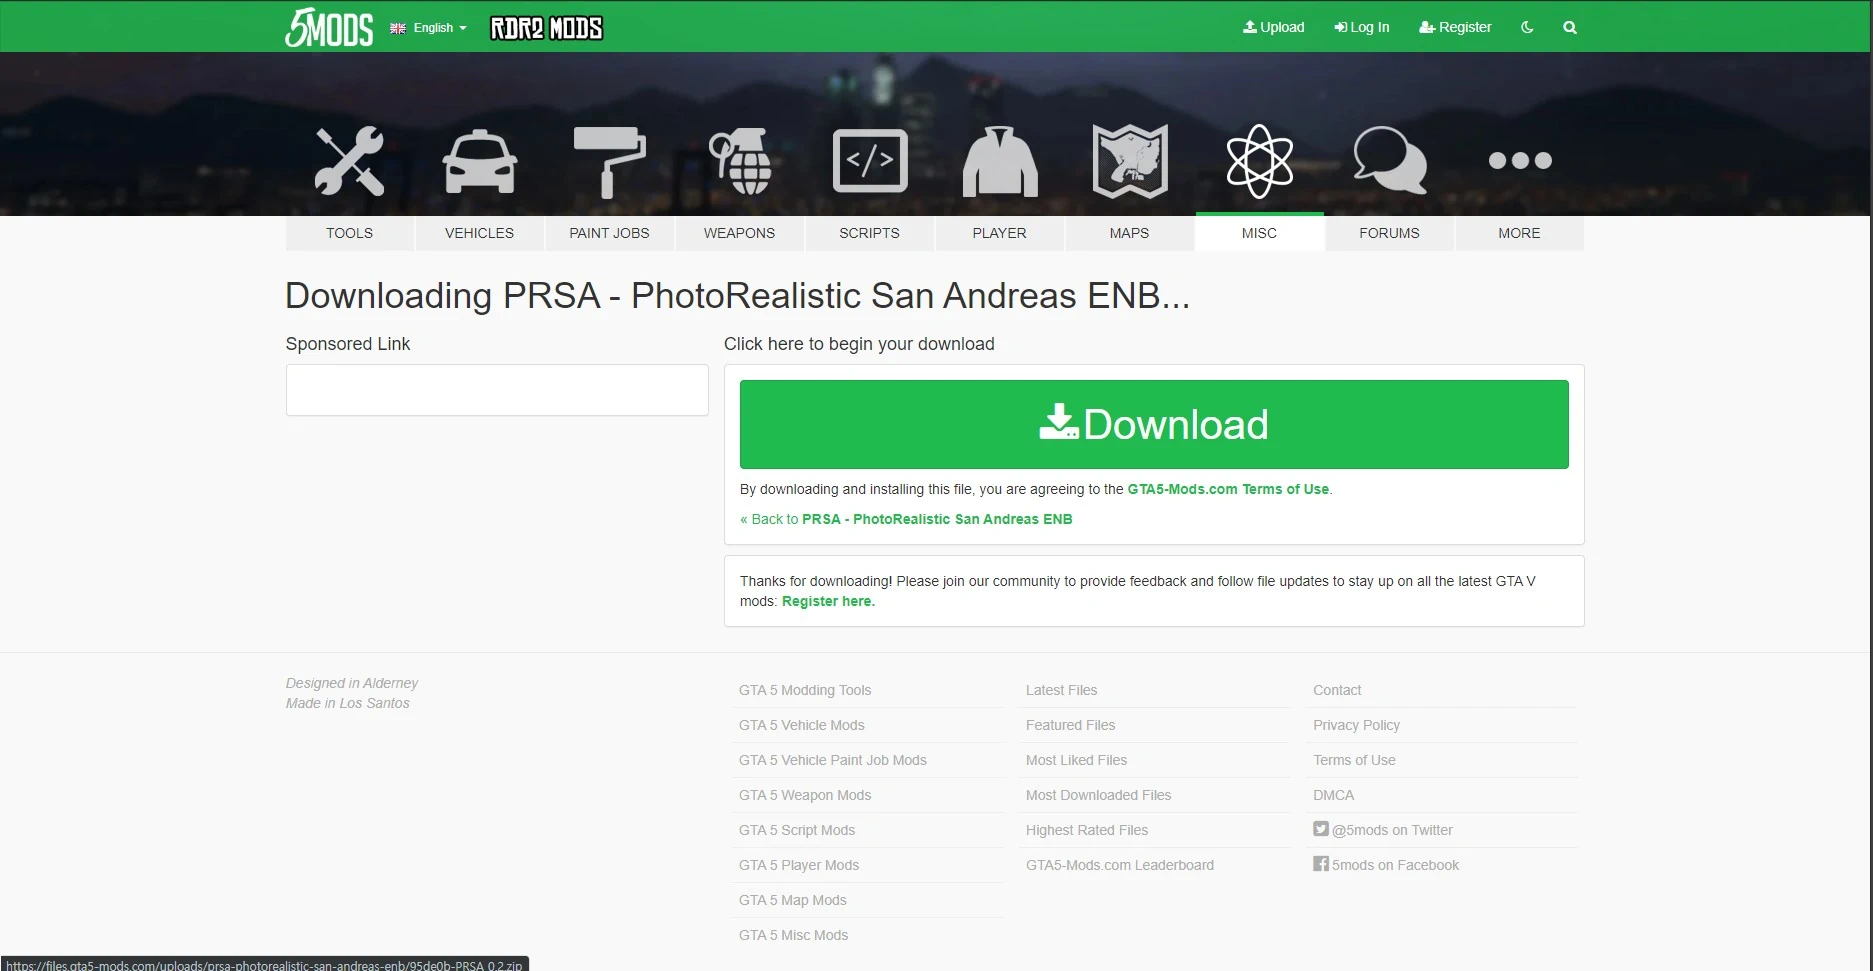1873x971 pixels.
Task: Open the Maps icon
Action: tap(1130, 161)
